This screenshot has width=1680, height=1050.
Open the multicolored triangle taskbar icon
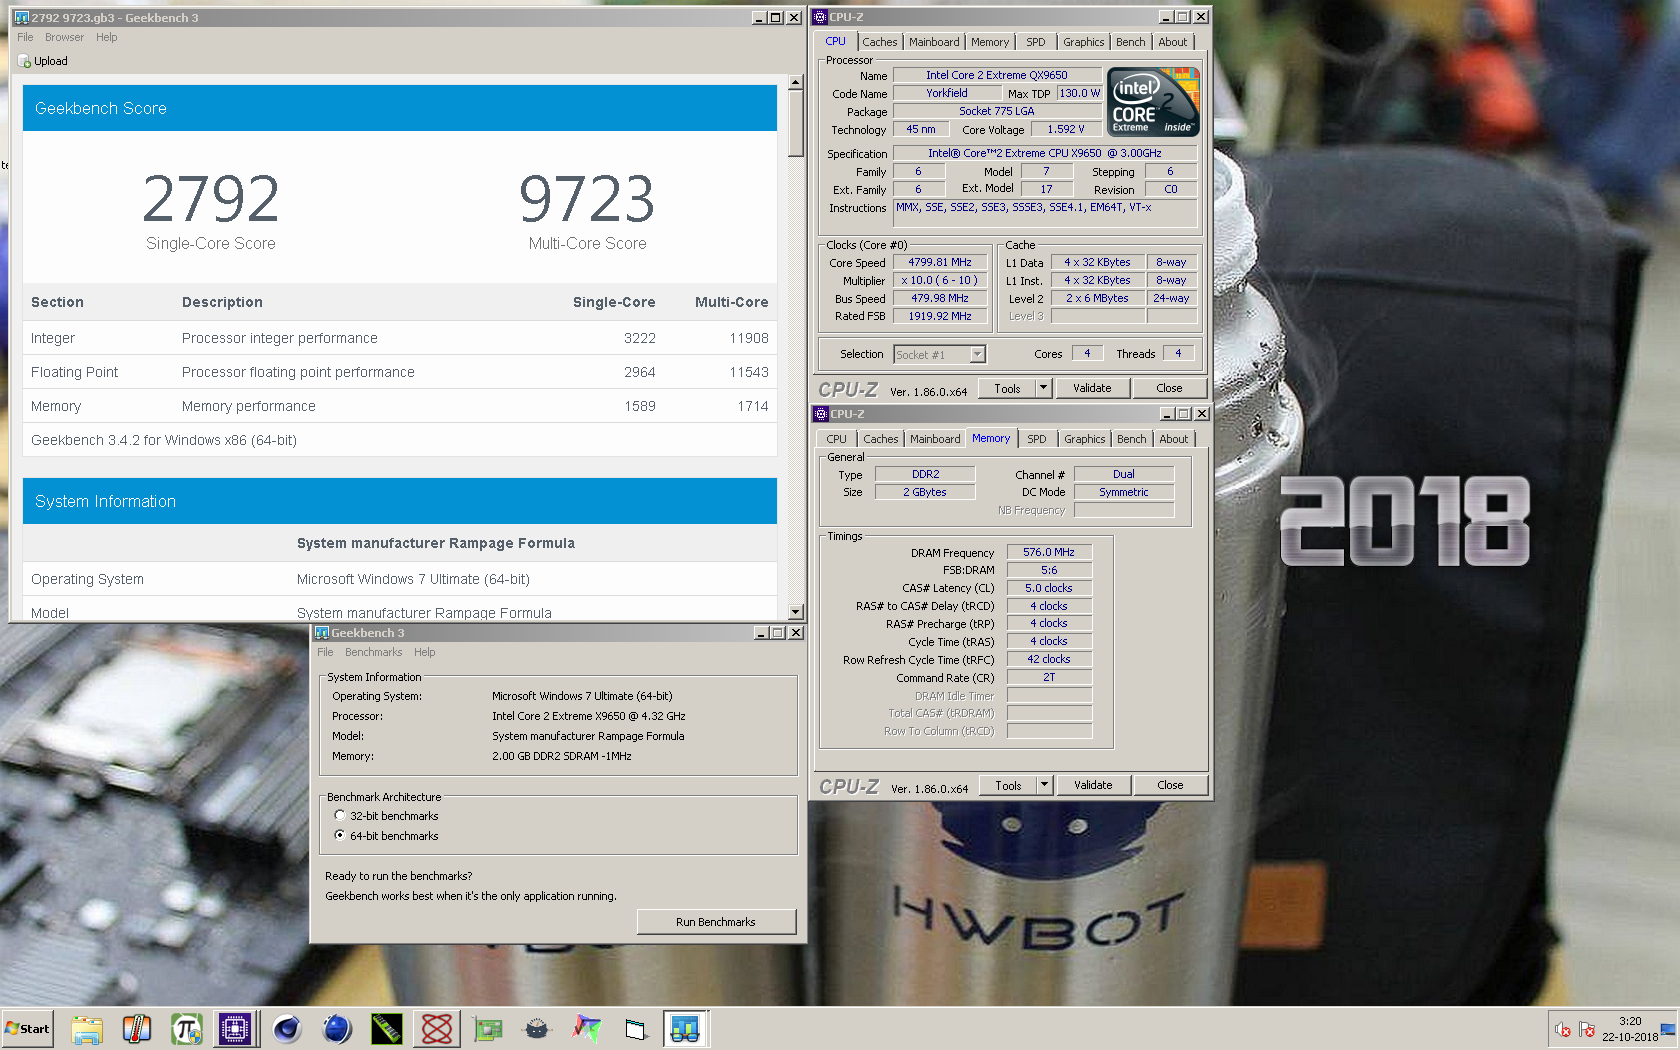click(x=587, y=1029)
